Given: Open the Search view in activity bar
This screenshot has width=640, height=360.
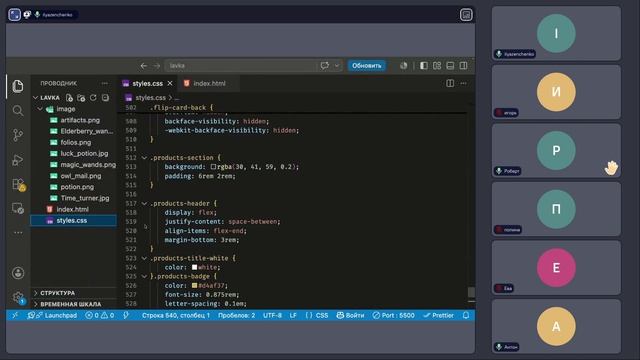Looking at the screenshot, I should [18, 111].
